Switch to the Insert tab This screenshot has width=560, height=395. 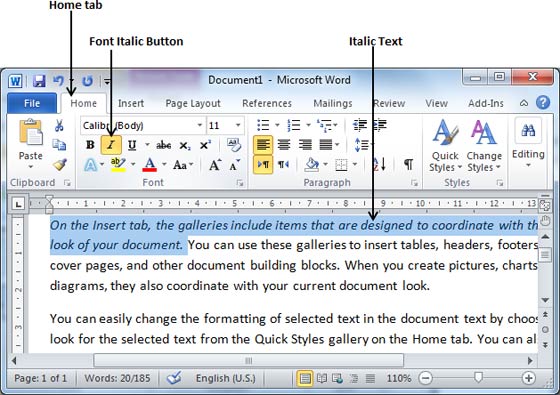point(131,103)
